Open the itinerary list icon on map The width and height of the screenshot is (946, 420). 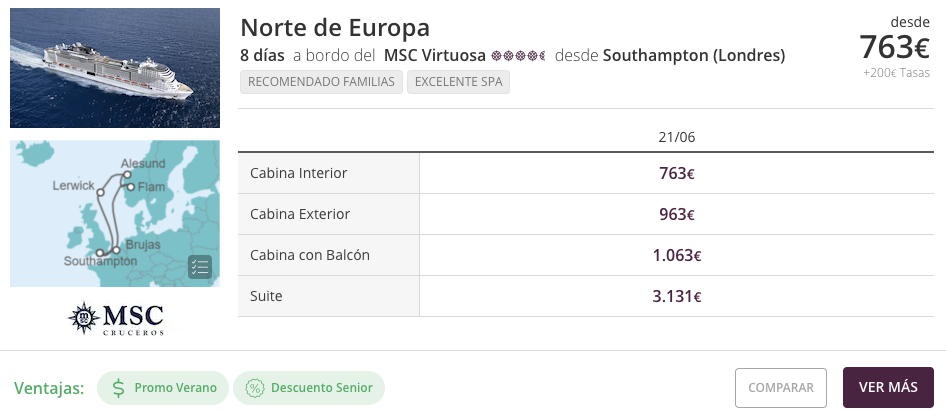[x=200, y=267]
